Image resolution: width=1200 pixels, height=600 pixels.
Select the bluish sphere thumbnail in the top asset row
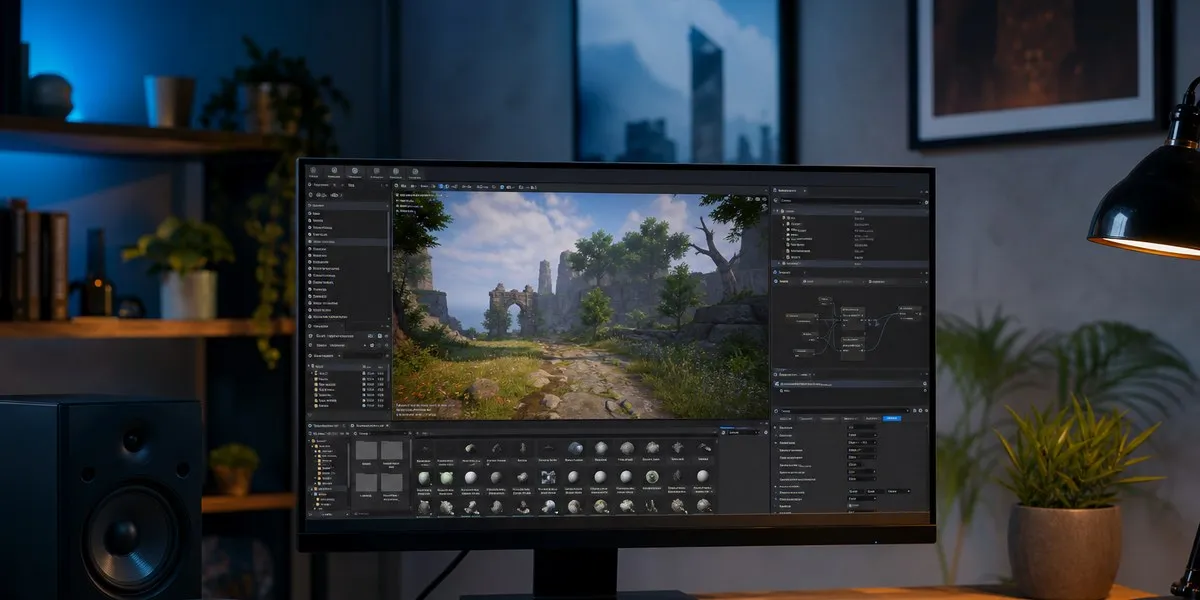[x=576, y=448]
